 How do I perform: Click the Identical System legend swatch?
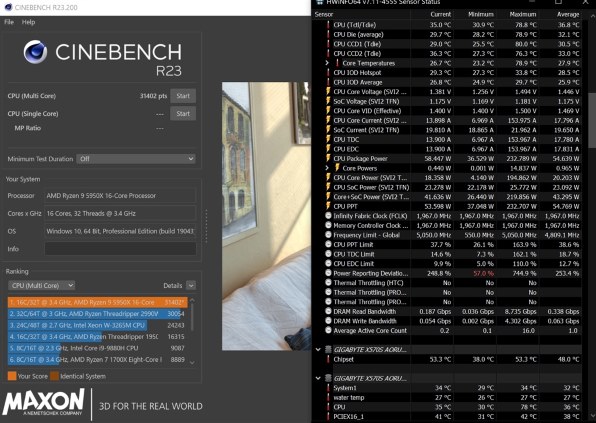55,376
